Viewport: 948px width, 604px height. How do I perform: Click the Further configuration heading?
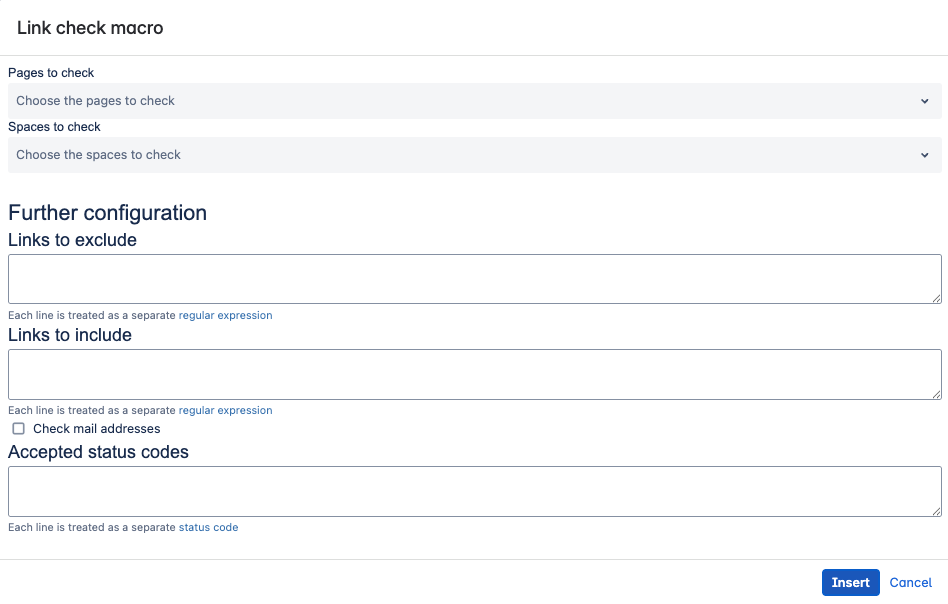click(107, 212)
